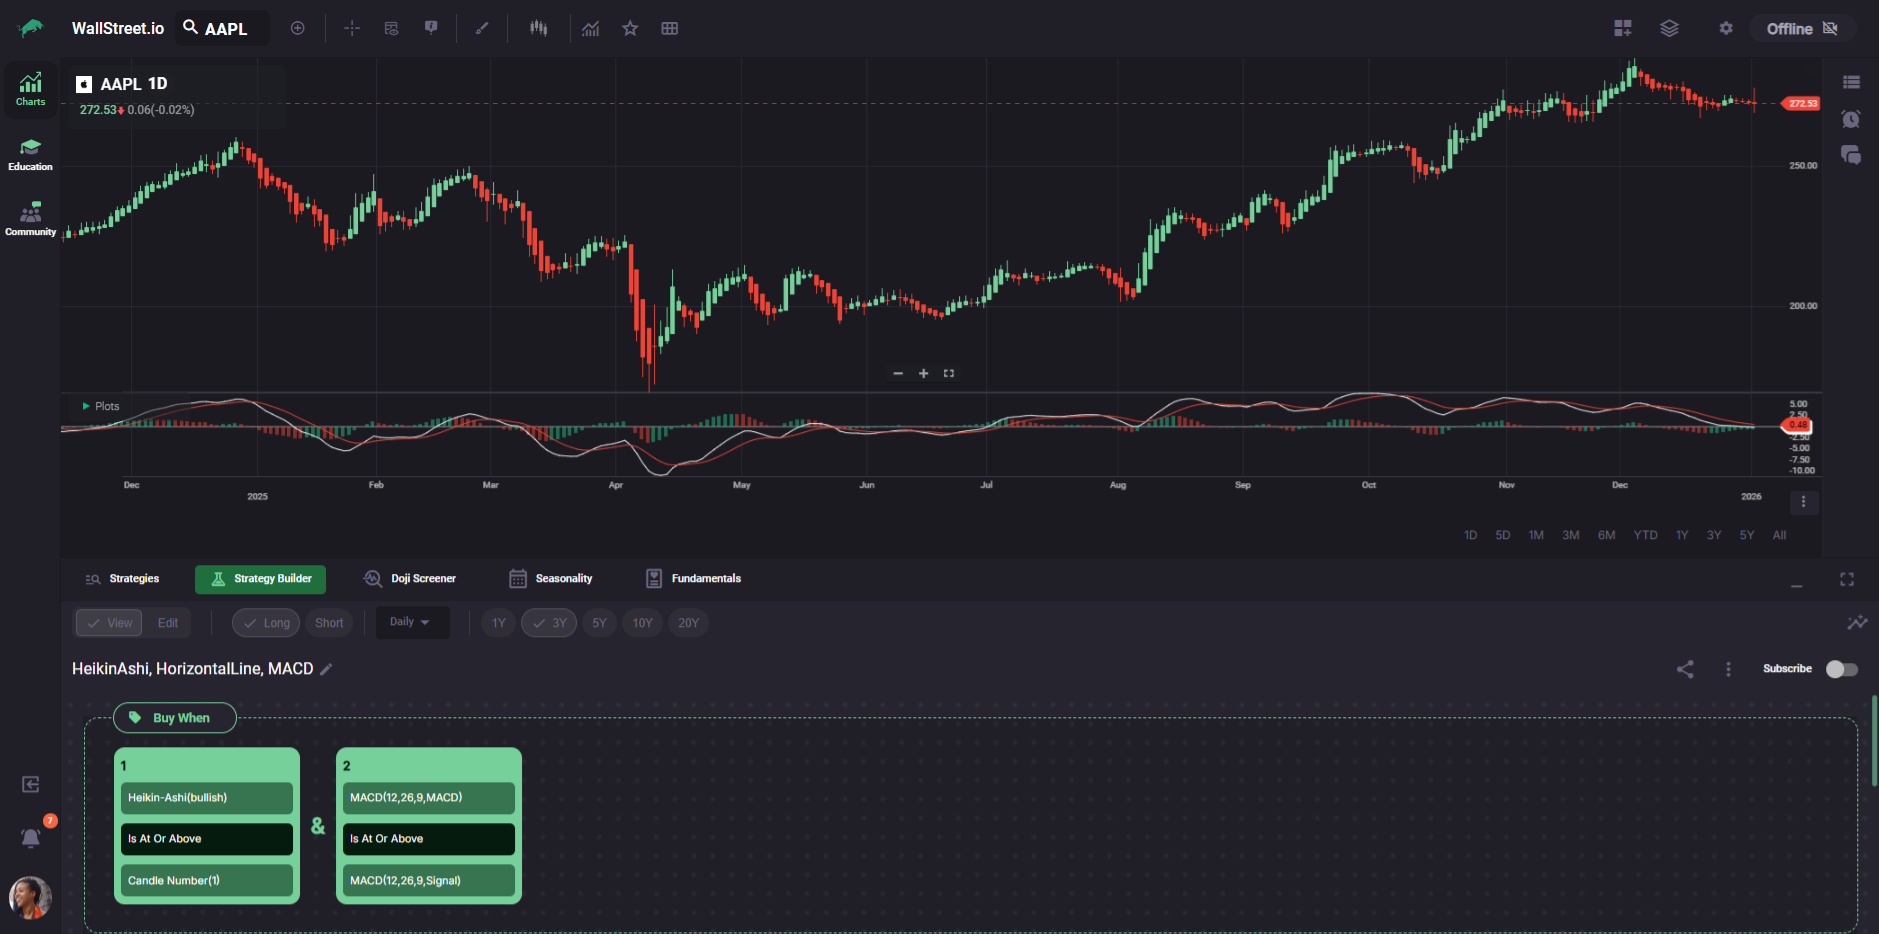Open the layers icon in top bar
This screenshot has height=934, width=1879.
pos(1669,28)
